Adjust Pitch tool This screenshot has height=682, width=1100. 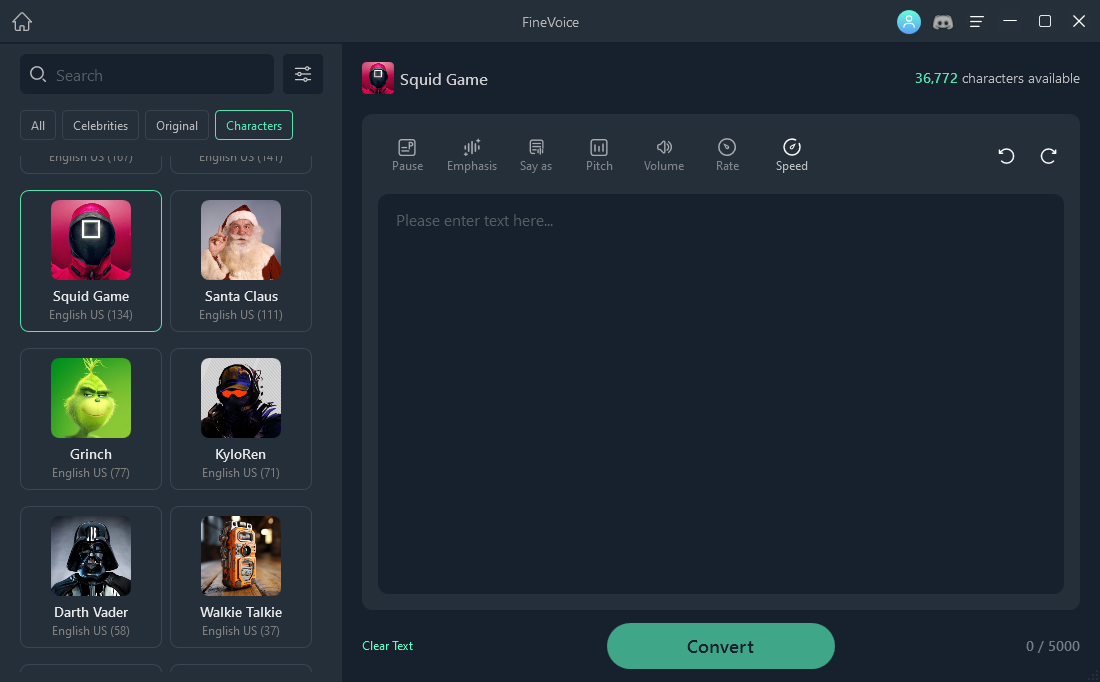click(x=599, y=155)
